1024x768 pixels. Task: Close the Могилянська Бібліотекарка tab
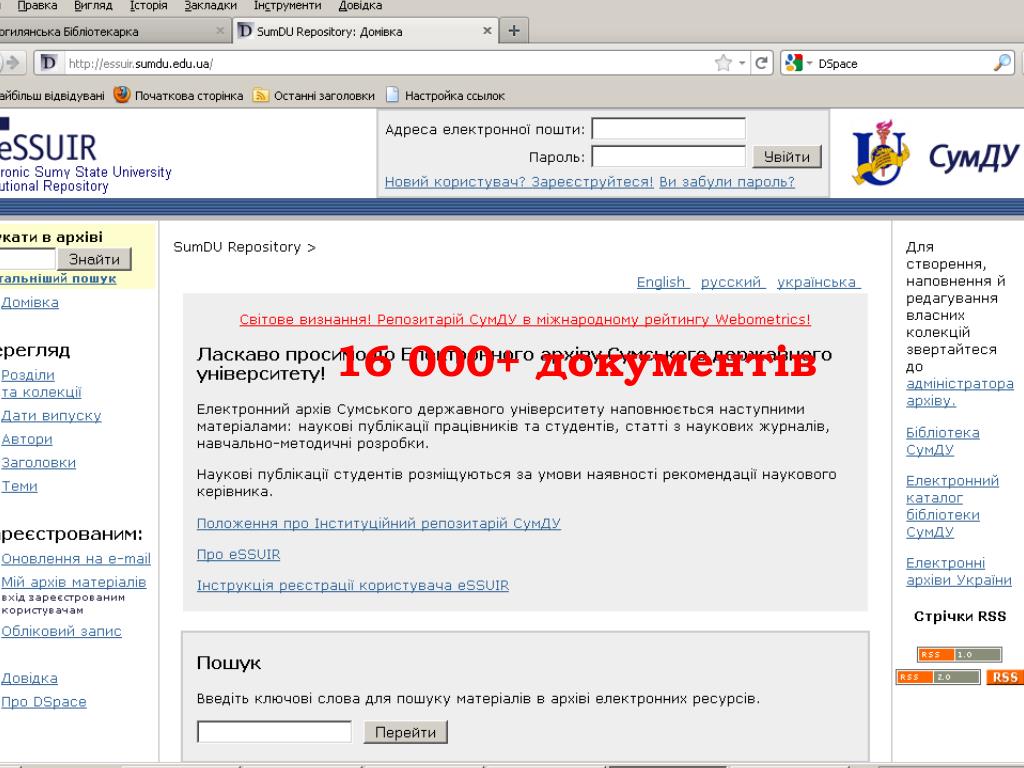pos(219,31)
